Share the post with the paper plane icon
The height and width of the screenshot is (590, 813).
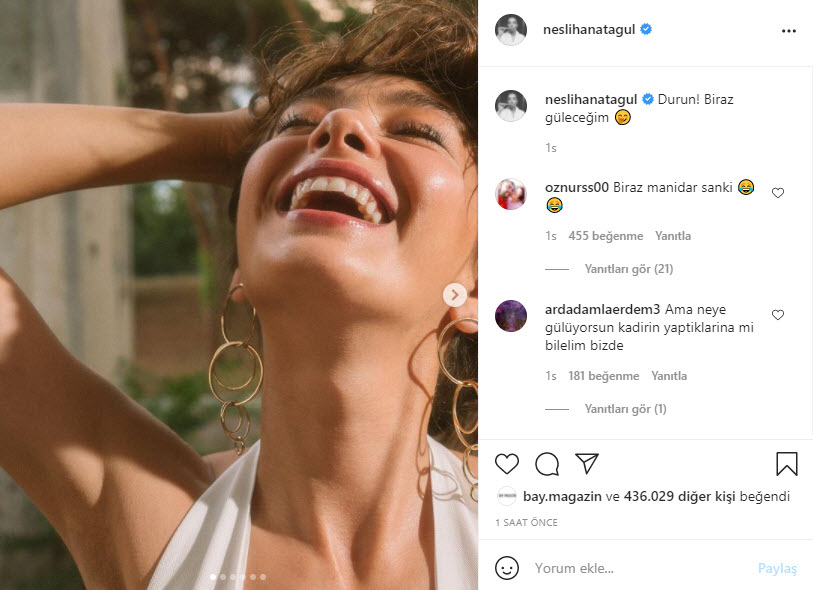click(x=587, y=464)
